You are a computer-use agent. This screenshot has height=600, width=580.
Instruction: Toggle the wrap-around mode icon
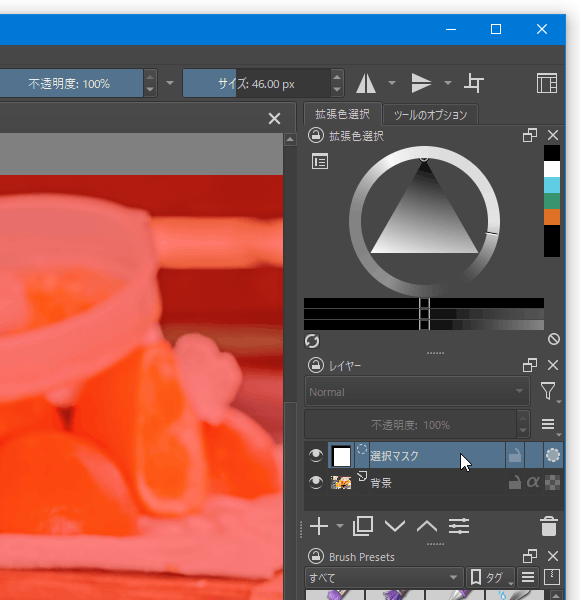474,83
